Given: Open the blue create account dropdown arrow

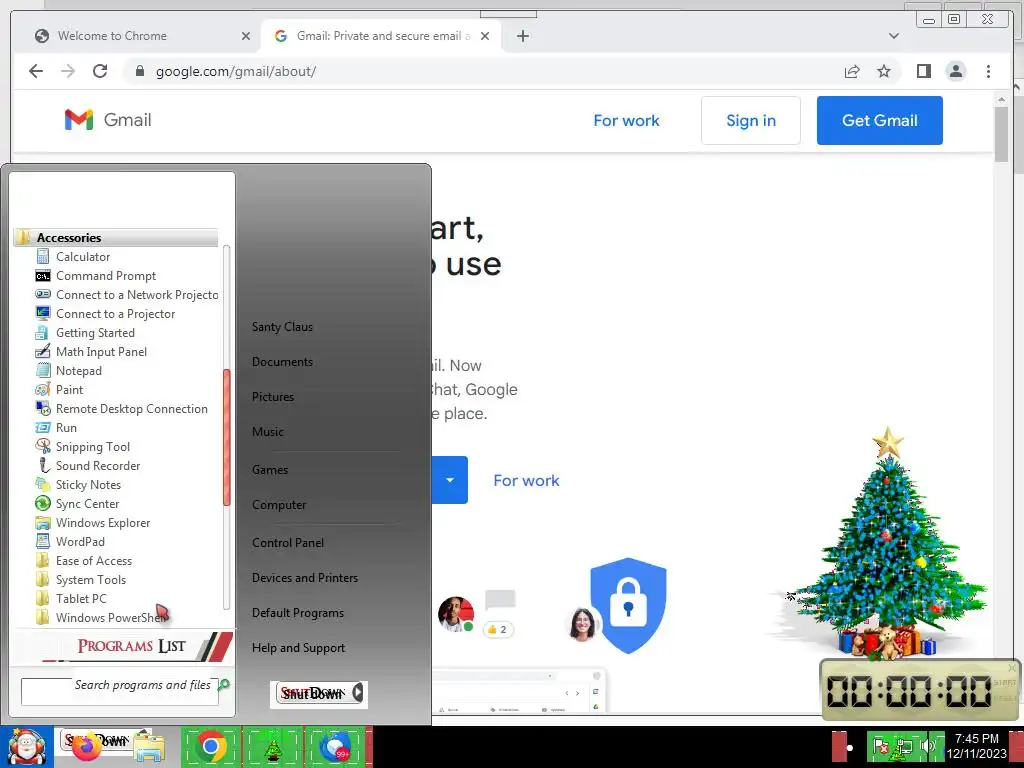Looking at the screenshot, I should coord(450,480).
